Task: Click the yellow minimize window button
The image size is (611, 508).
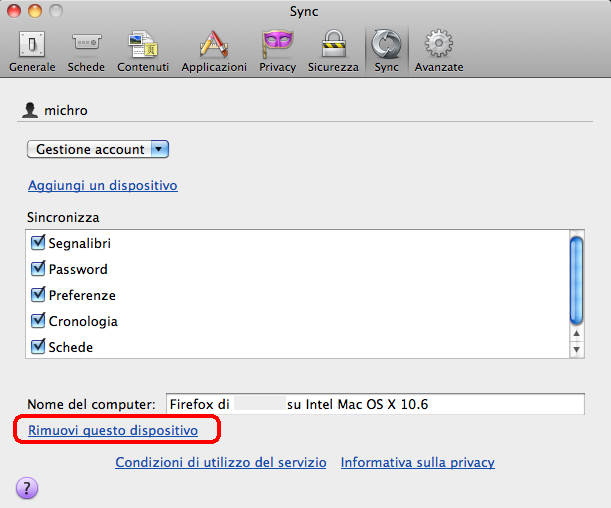Action: (35, 11)
